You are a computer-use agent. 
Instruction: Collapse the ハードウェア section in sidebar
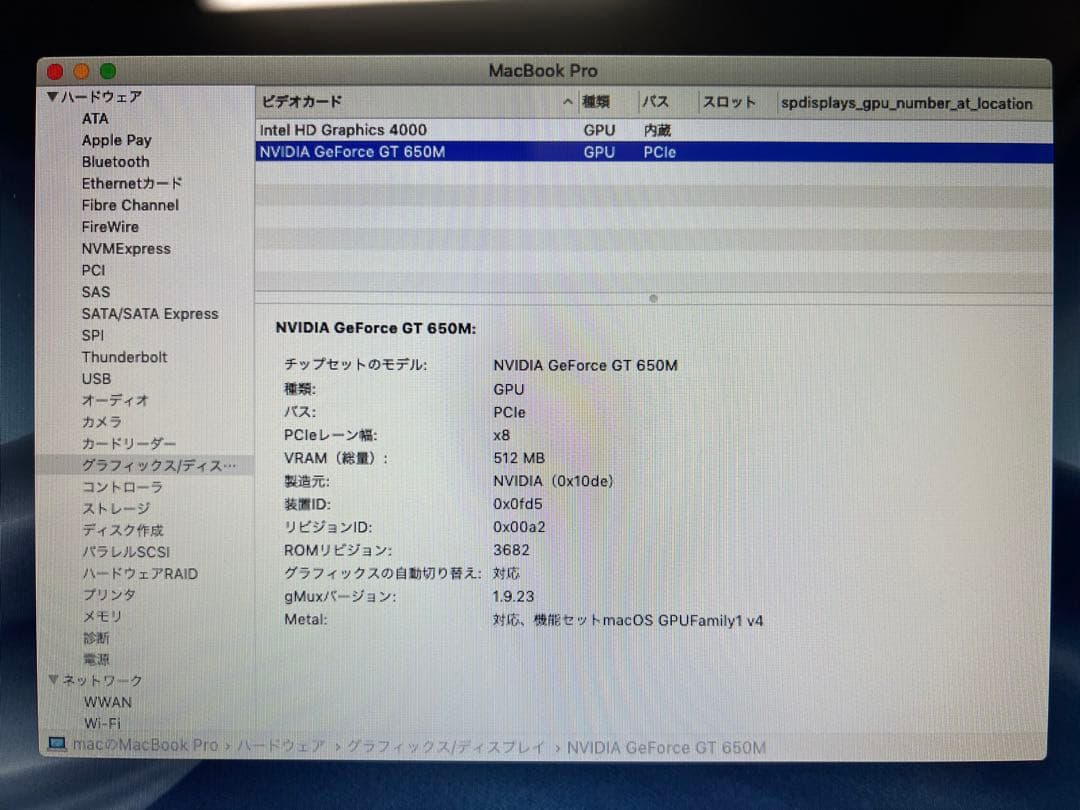pos(52,97)
